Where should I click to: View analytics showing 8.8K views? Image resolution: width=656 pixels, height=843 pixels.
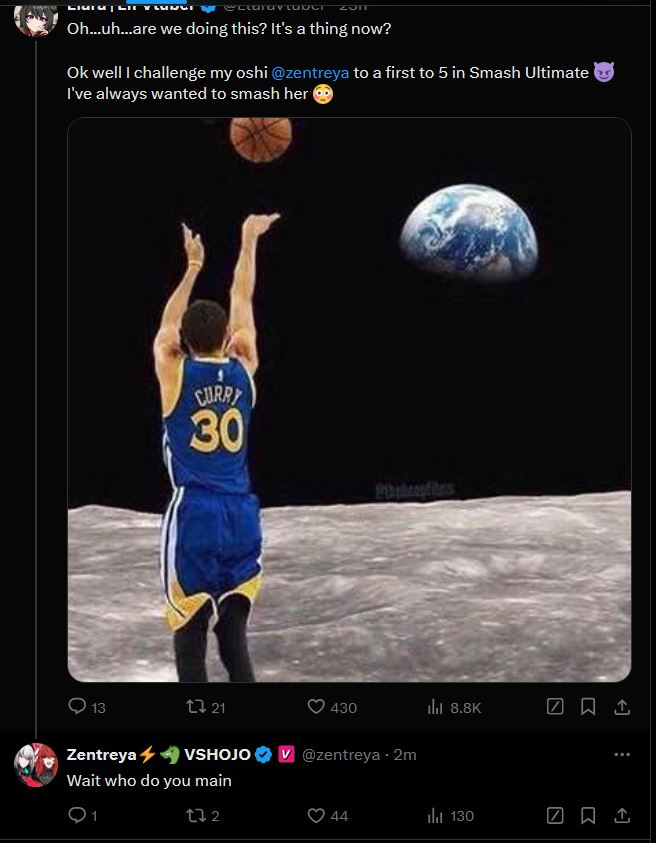(x=436, y=707)
